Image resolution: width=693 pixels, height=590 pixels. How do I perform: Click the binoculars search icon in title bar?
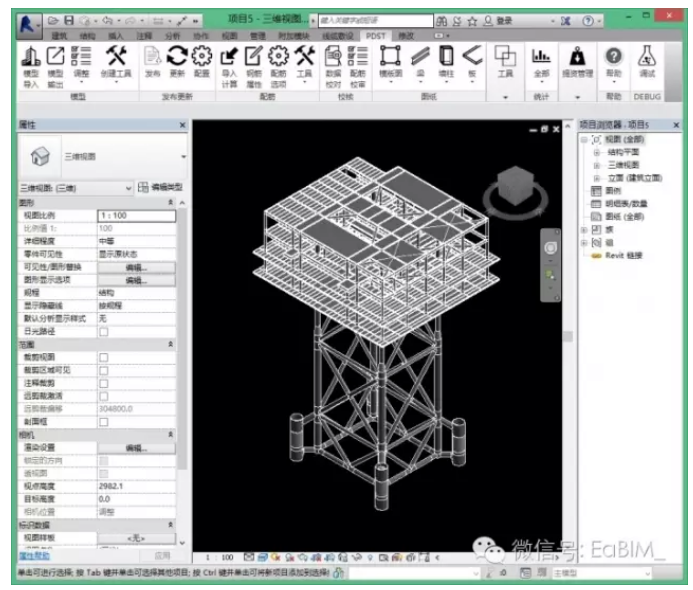442,21
